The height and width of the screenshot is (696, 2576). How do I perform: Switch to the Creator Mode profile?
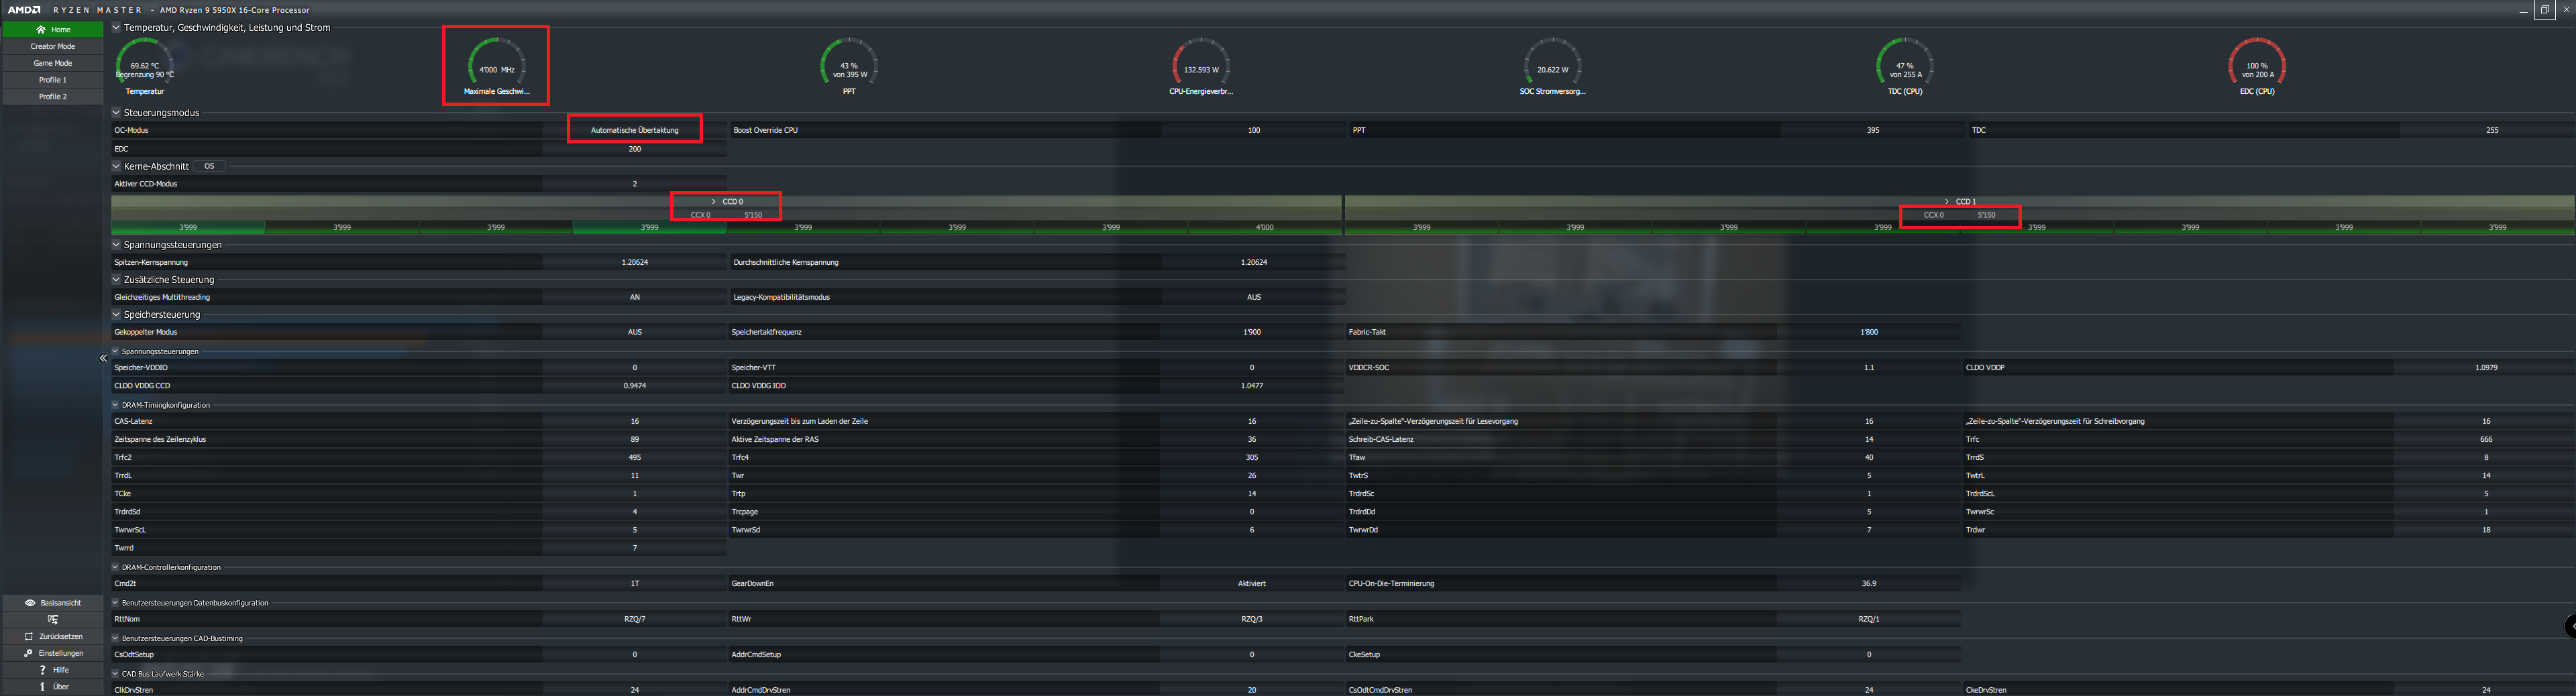click(53, 46)
